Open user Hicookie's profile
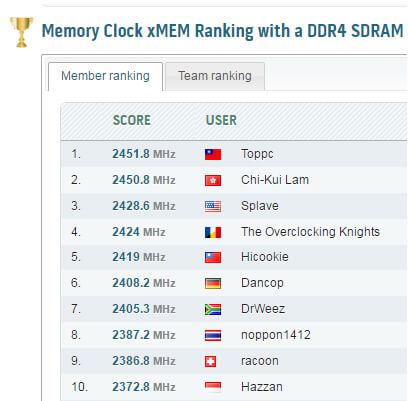Image resolution: width=408 pixels, height=401 pixels. pyautogui.click(x=265, y=257)
